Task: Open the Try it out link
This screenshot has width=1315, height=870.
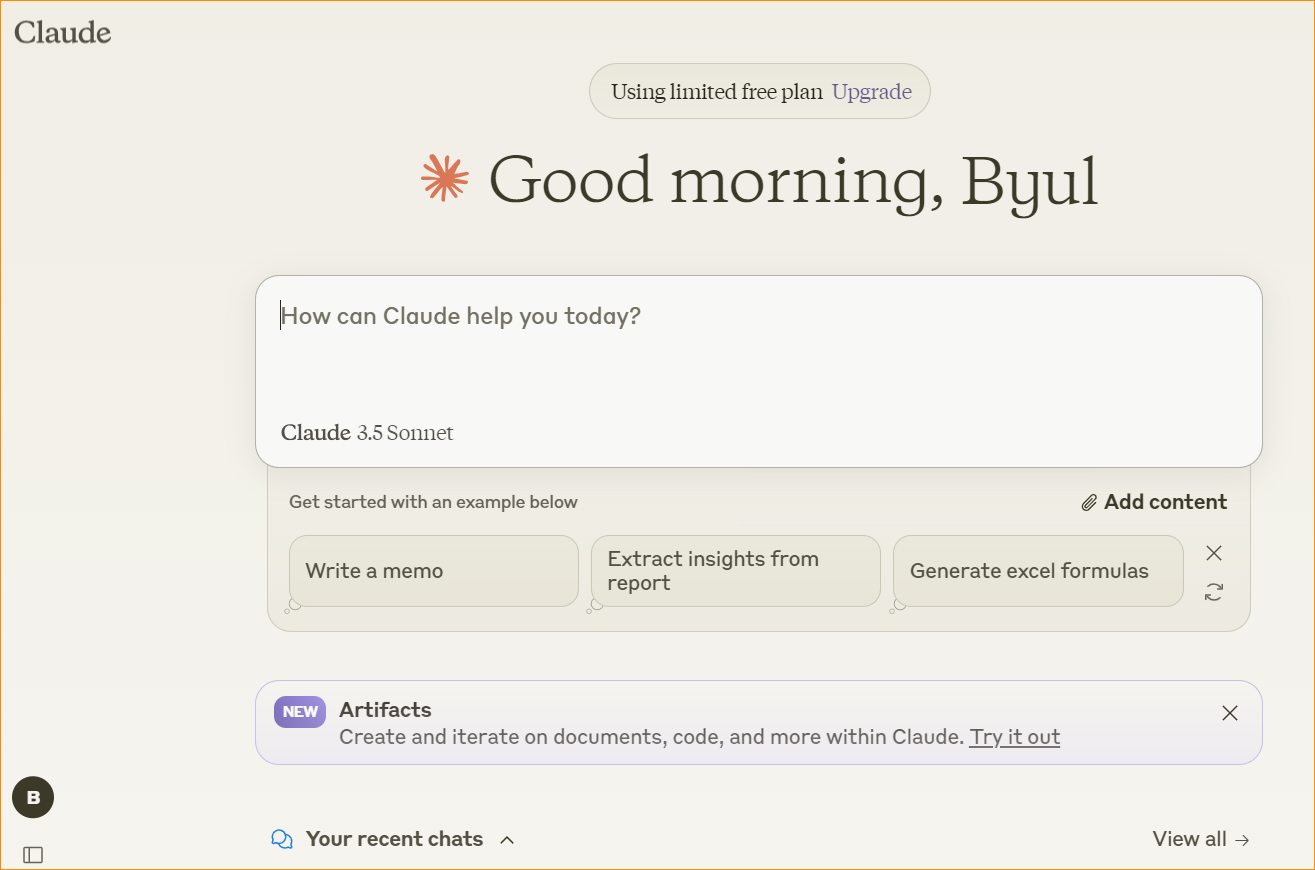Action: (1015, 737)
